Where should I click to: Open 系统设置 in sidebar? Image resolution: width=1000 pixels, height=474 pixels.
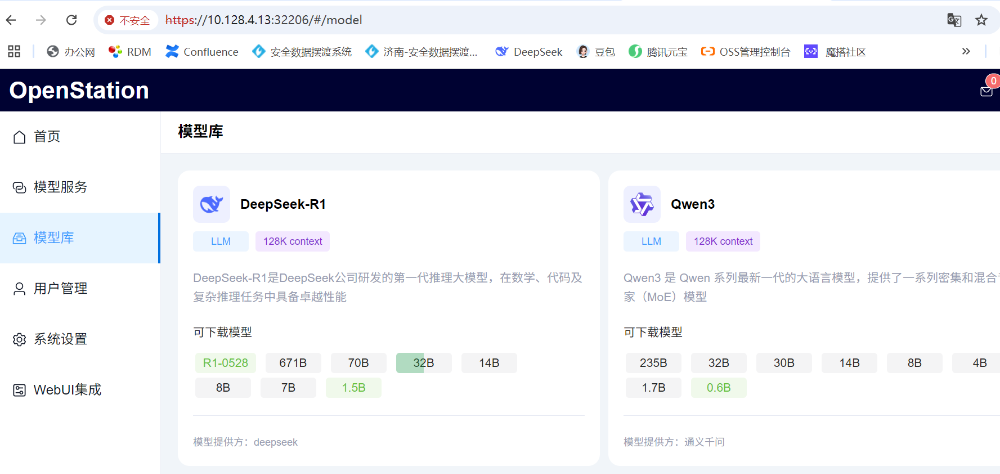click(60, 339)
